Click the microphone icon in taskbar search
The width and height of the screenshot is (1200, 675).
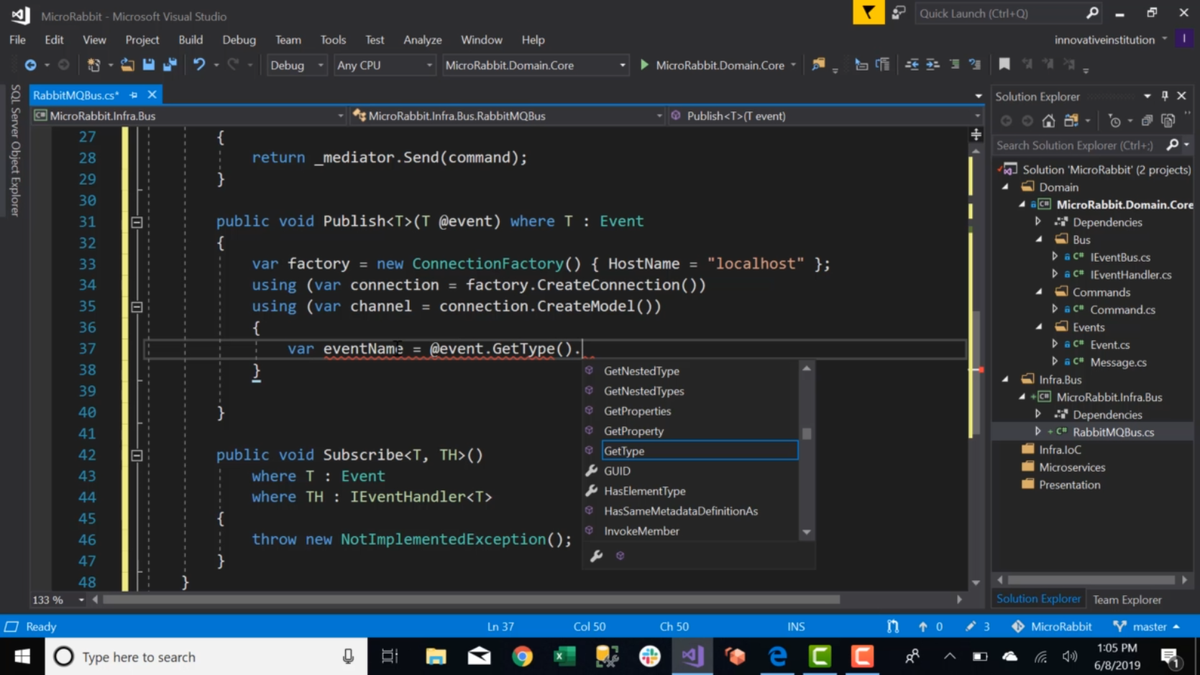point(348,657)
